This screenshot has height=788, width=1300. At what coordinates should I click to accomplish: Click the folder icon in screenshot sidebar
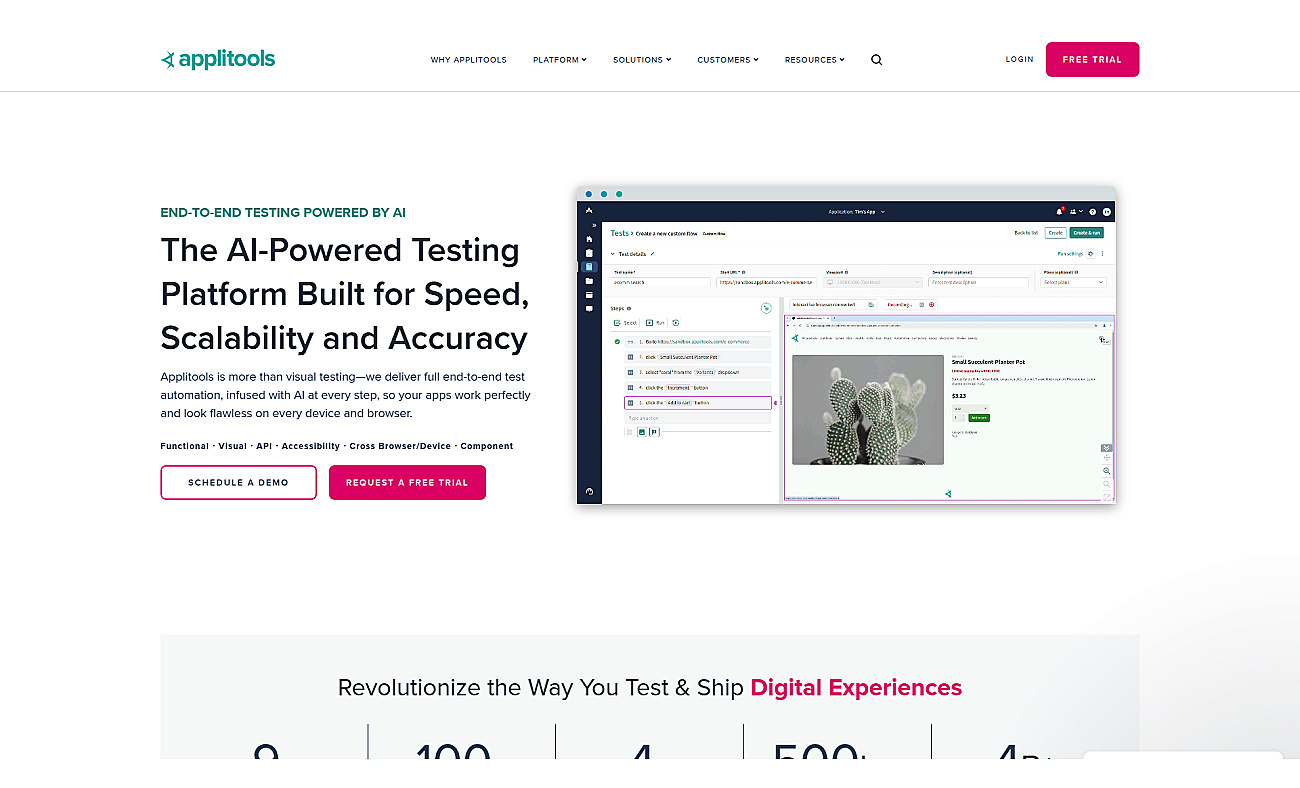pyautogui.click(x=589, y=281)
